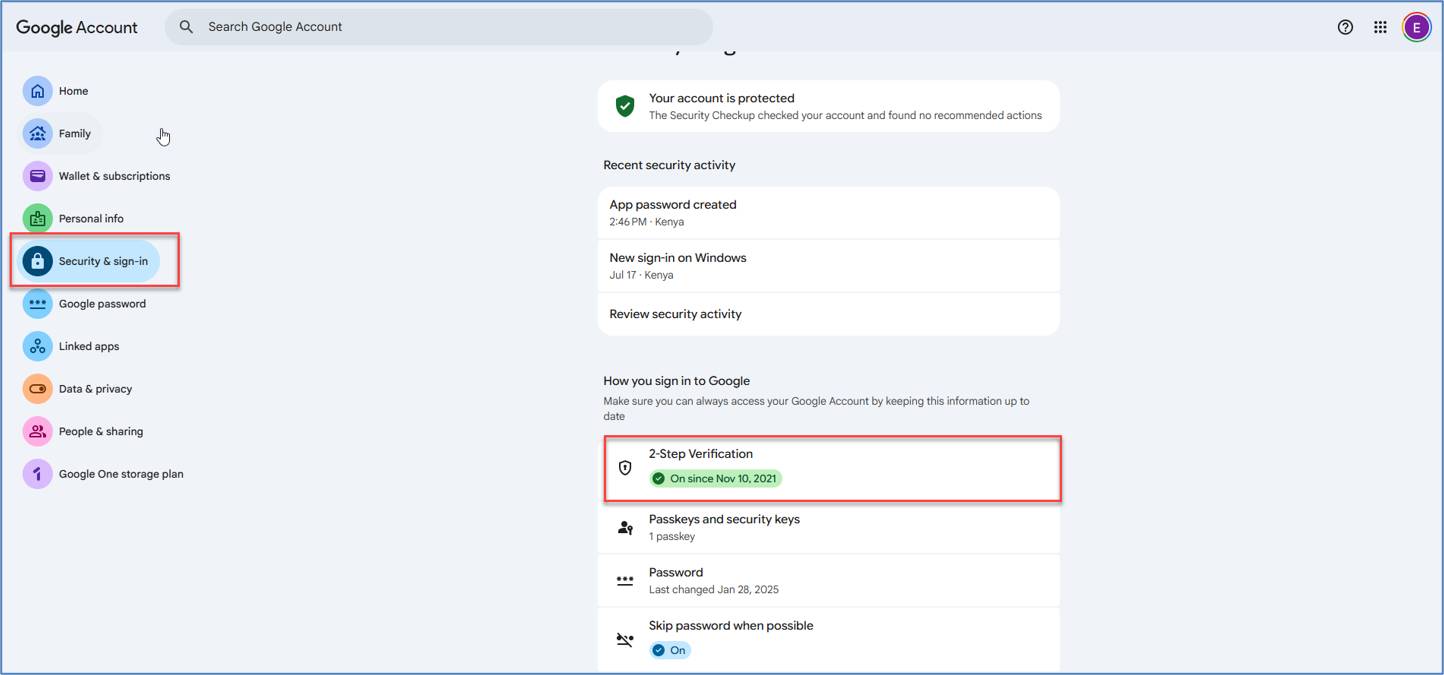Click the Search Google Account field
Image resolution: width=1444 pixels, height=675 pixels.
click(x=439, y=27)
